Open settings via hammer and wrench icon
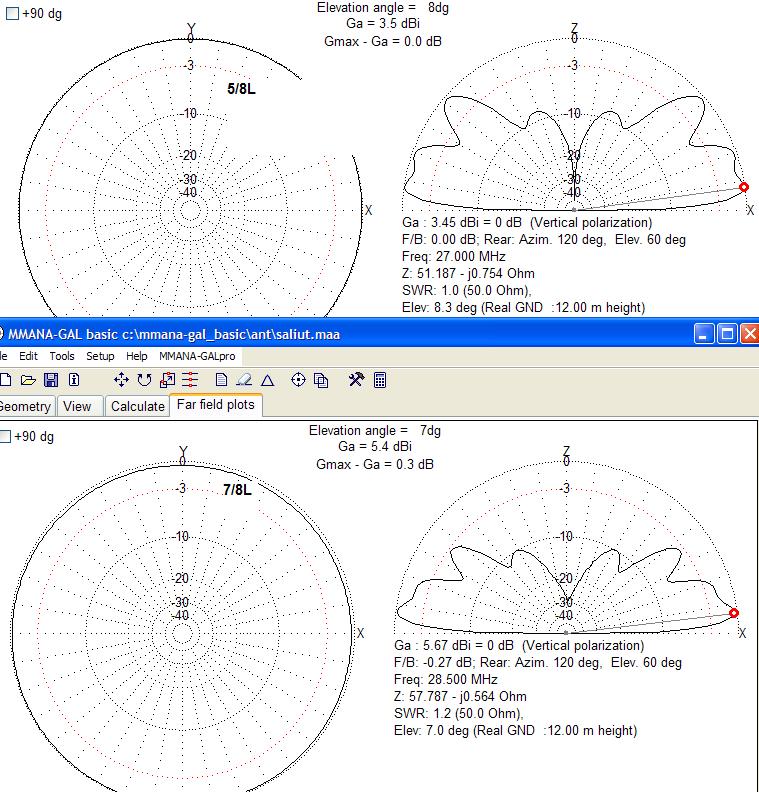Image resolution: width=759 pixels, height=792 pixels. (x=356, y=379)
